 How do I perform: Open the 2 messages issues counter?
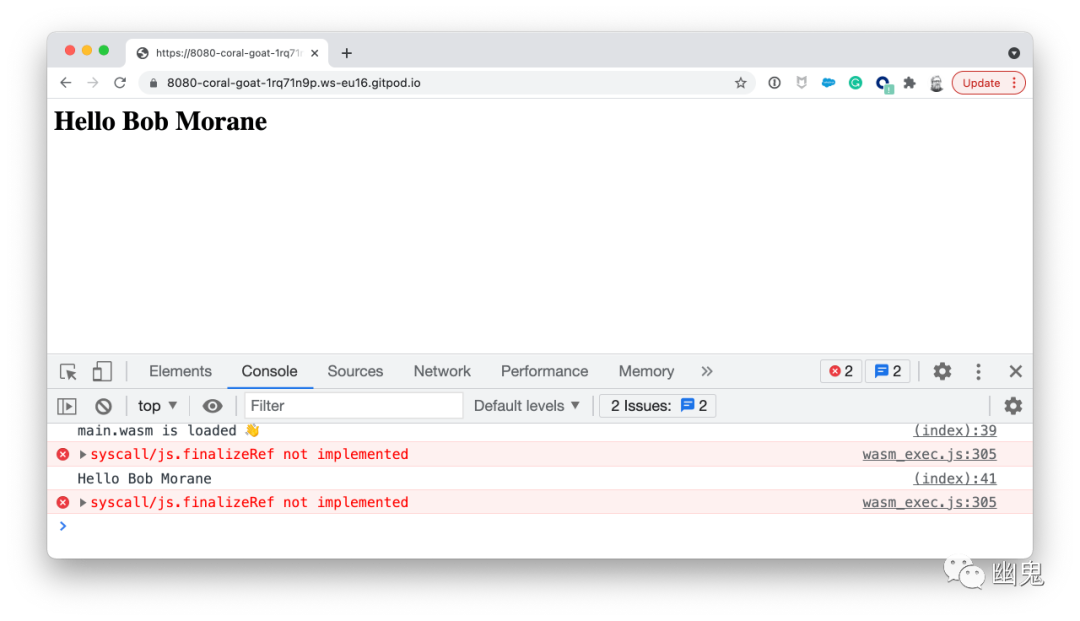[x=888, y=371]
